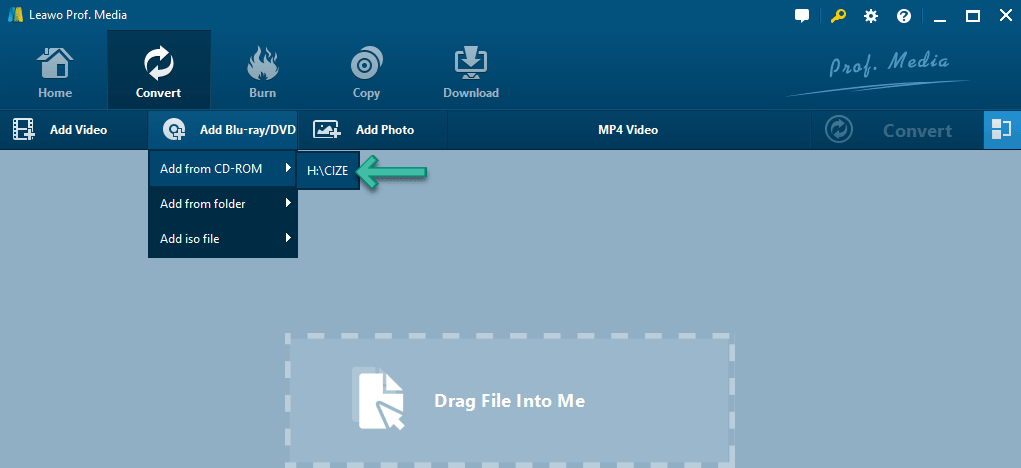Open help question mark icon

[904, 16]
